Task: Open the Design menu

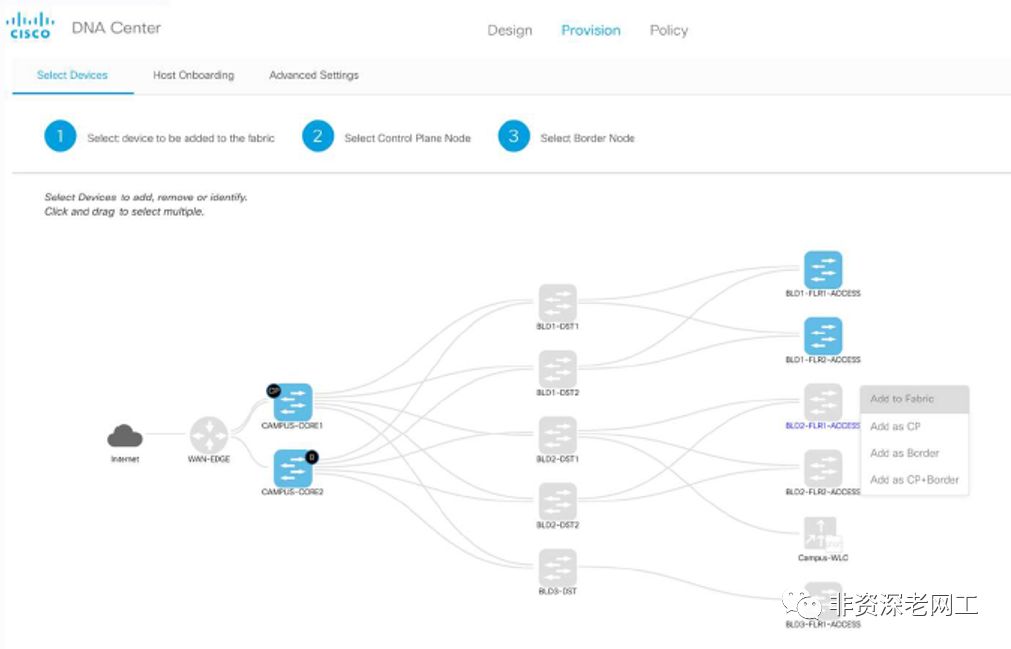Action: click(509, 30)
